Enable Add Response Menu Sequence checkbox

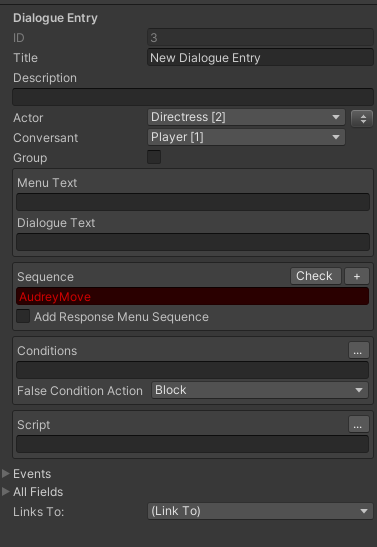(23, 316)
